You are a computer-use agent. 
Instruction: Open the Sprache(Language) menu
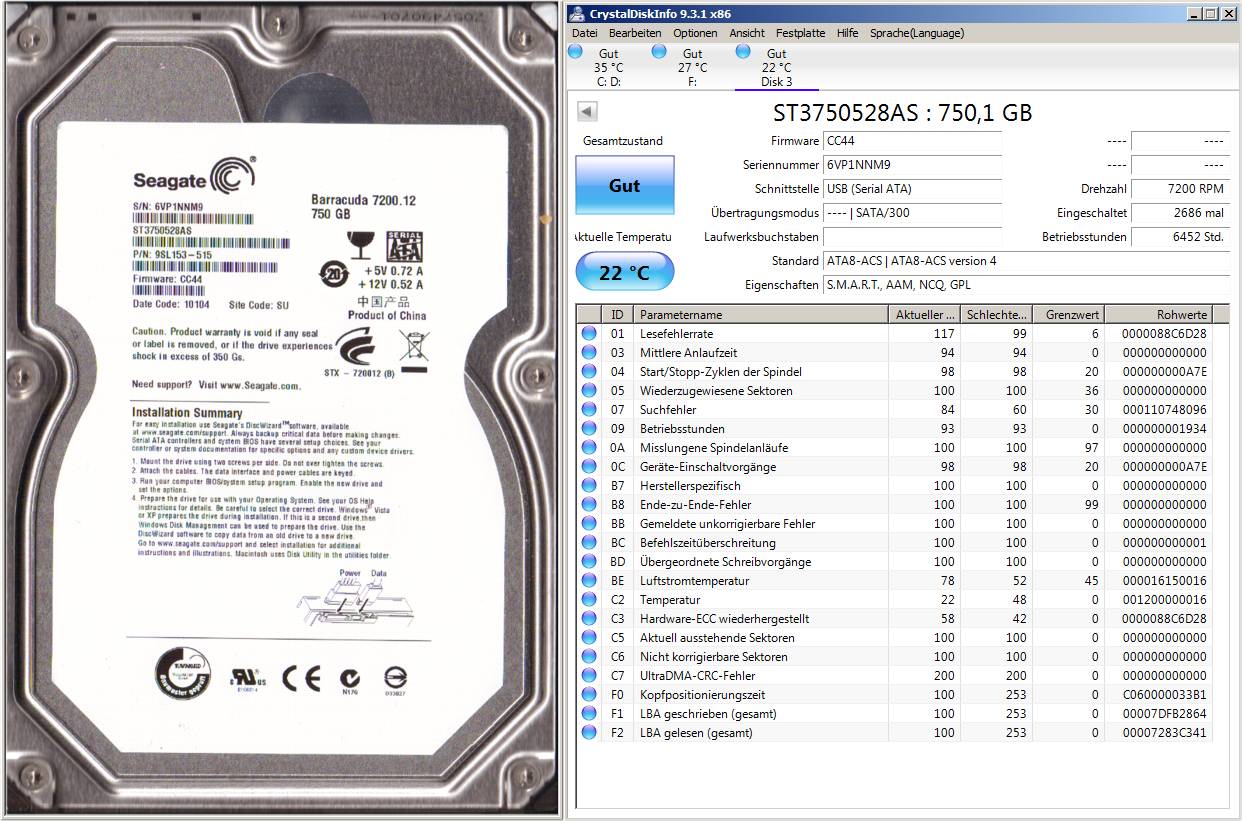[917, 33]
